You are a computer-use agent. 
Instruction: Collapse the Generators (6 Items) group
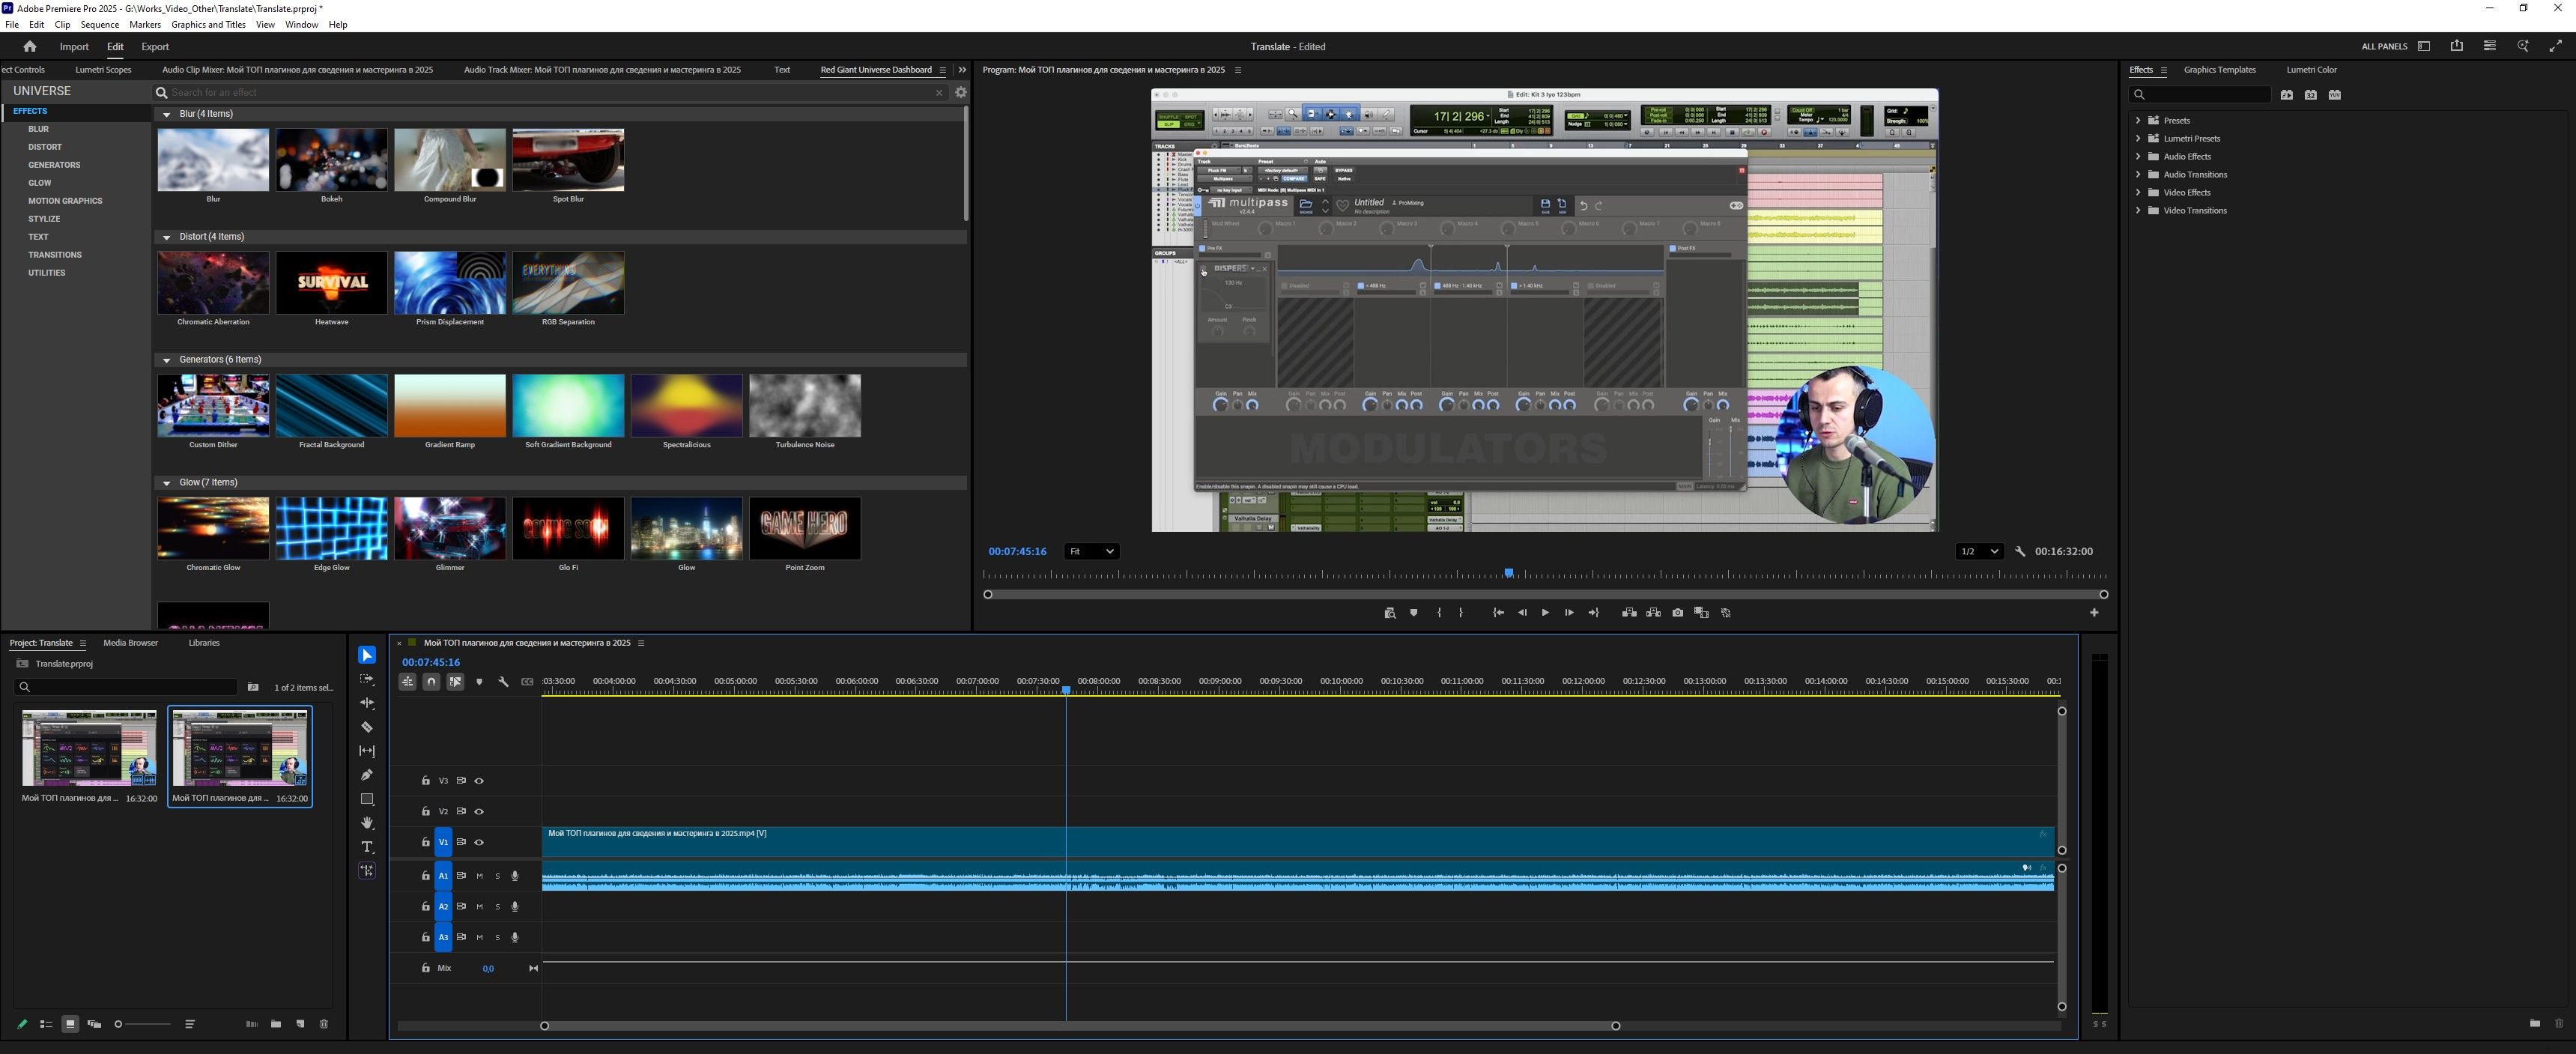pos(166,360)
